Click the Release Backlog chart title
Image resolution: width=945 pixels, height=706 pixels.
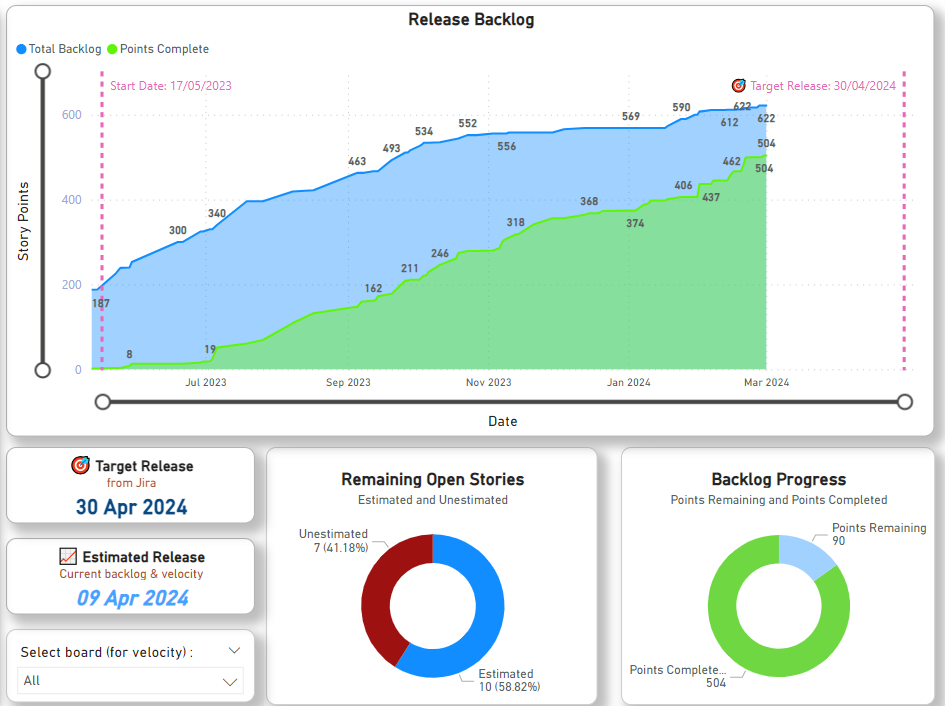[471, 19]
